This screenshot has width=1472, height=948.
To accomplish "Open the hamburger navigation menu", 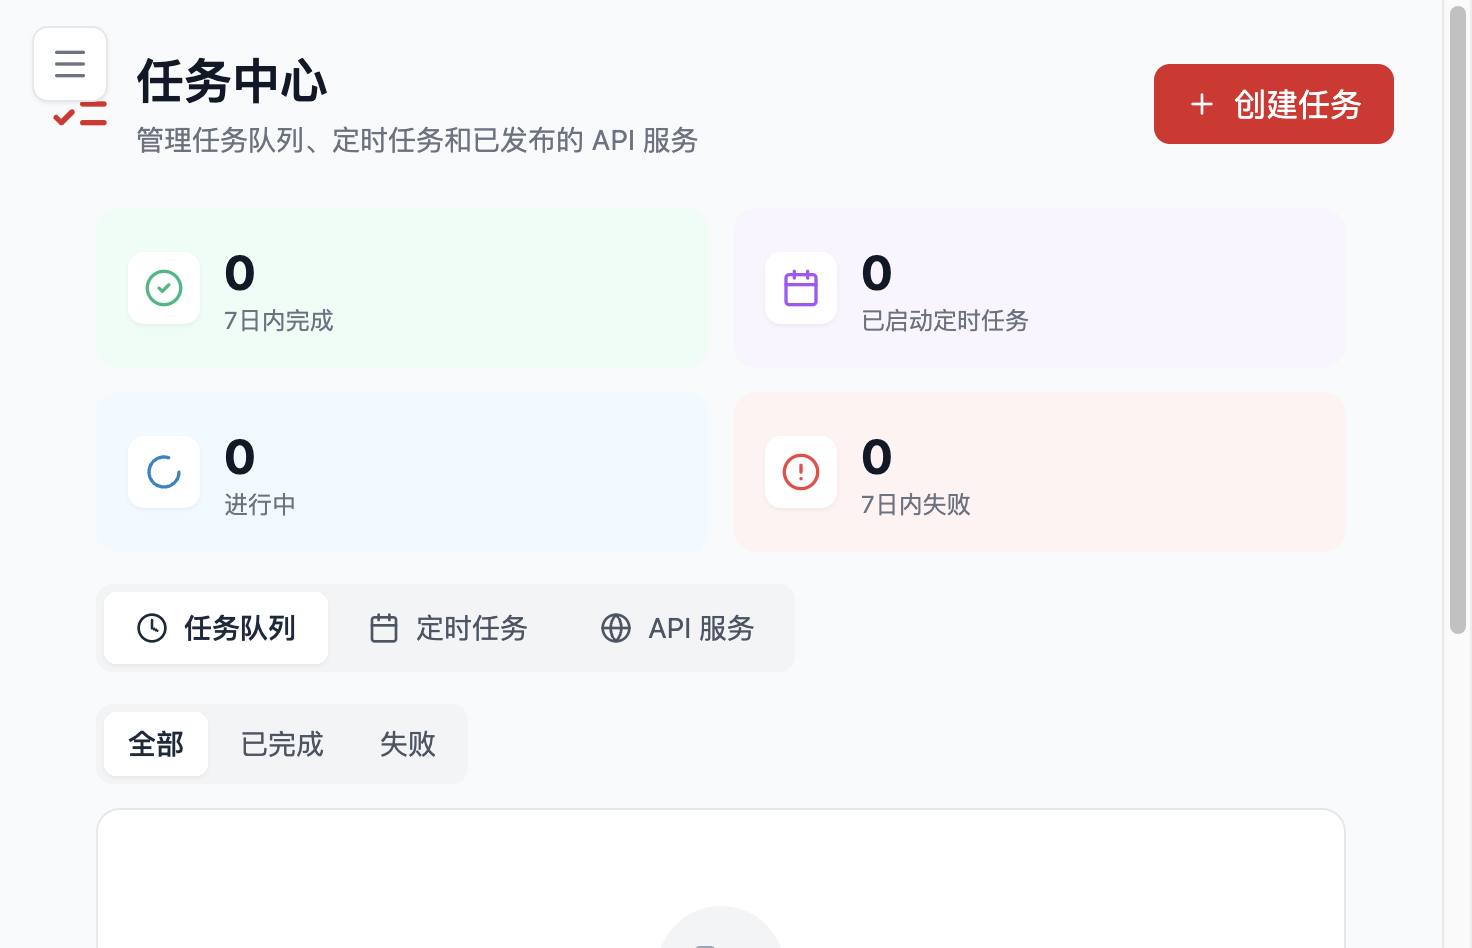I will pyautogui.click(x=69, y=63).
